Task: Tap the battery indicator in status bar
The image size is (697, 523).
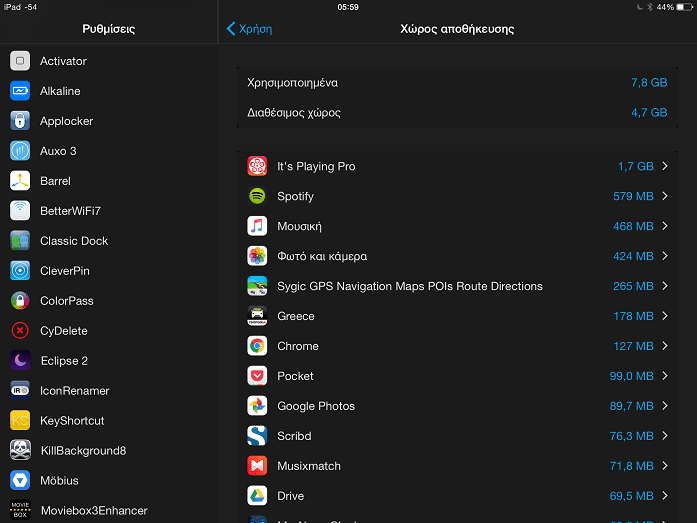Action: [x=684, y=7]
